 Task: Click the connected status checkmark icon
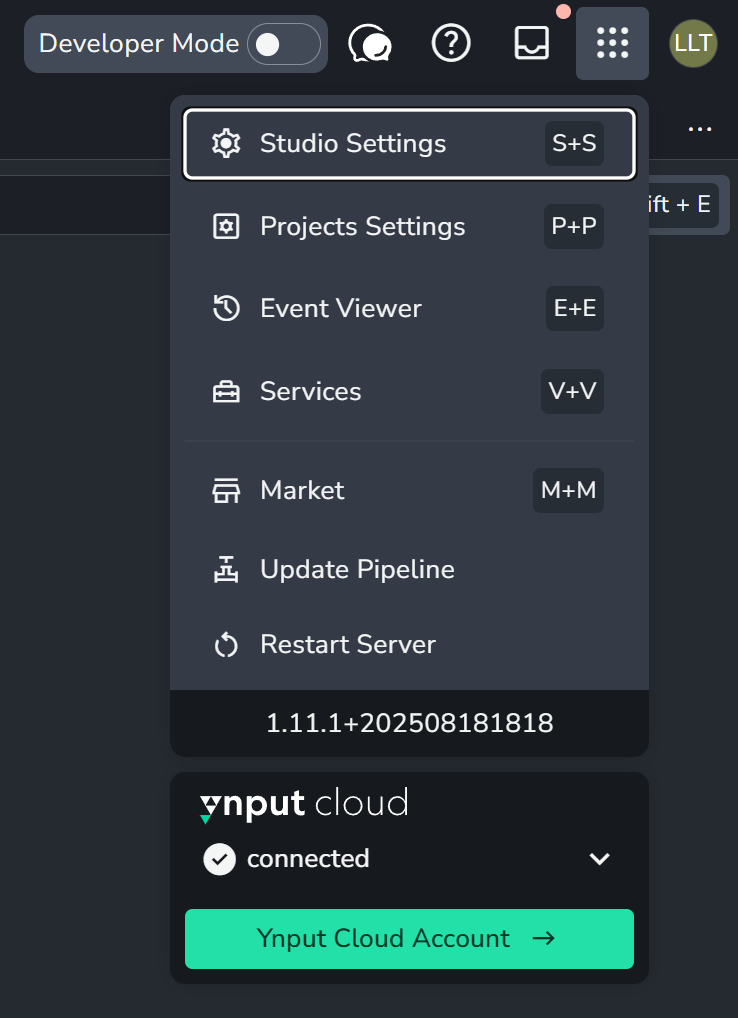(219, 859)
